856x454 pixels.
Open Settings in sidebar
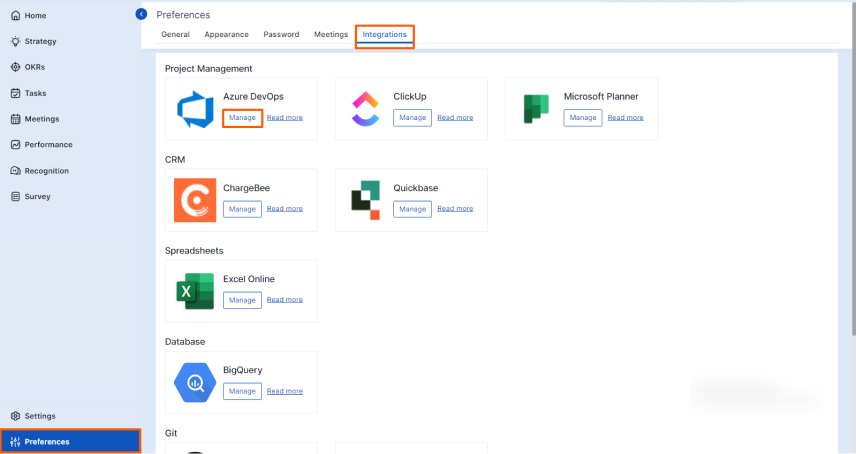tap(40, 416)
